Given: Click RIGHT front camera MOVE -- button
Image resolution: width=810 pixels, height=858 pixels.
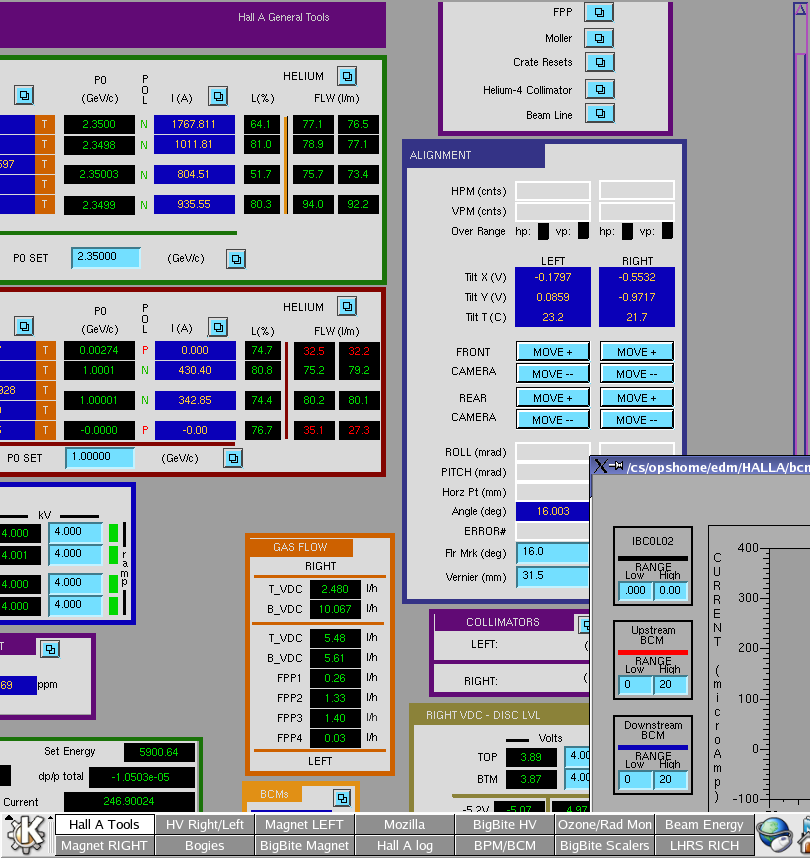Looking at the screenshot, I should click(637, 374).
